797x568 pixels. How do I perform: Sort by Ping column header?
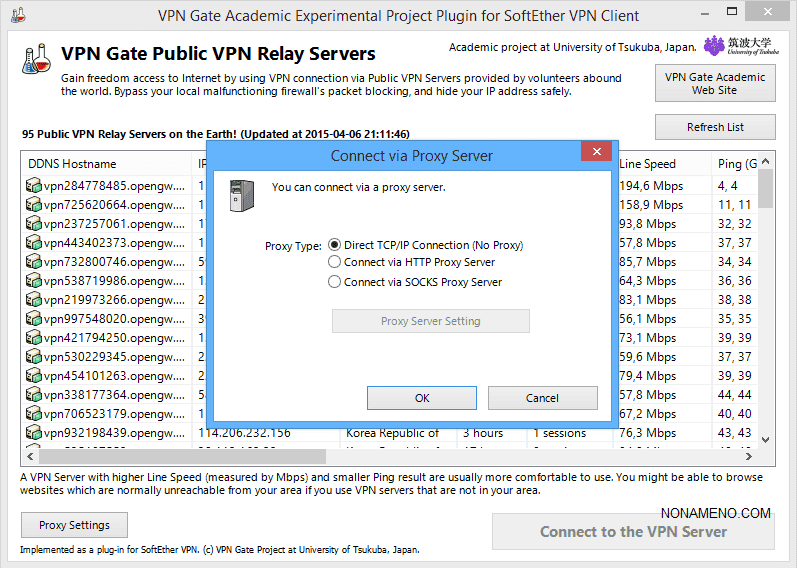tap(734, 164)
